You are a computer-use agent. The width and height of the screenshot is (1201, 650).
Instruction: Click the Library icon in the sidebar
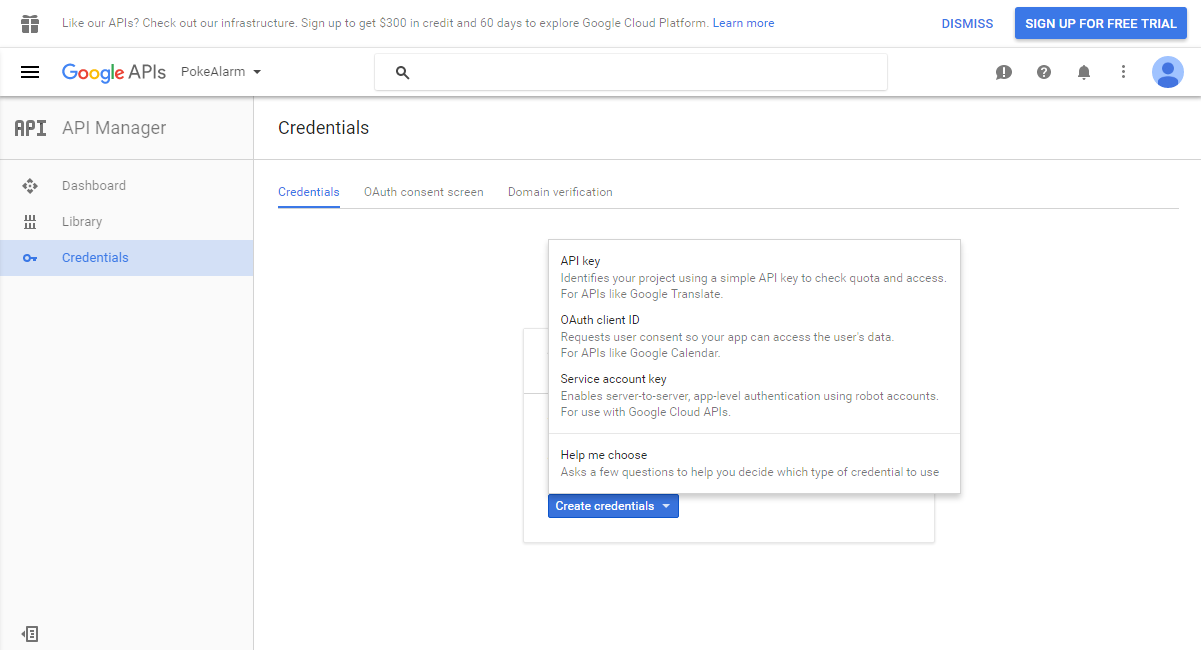[30, 222]
